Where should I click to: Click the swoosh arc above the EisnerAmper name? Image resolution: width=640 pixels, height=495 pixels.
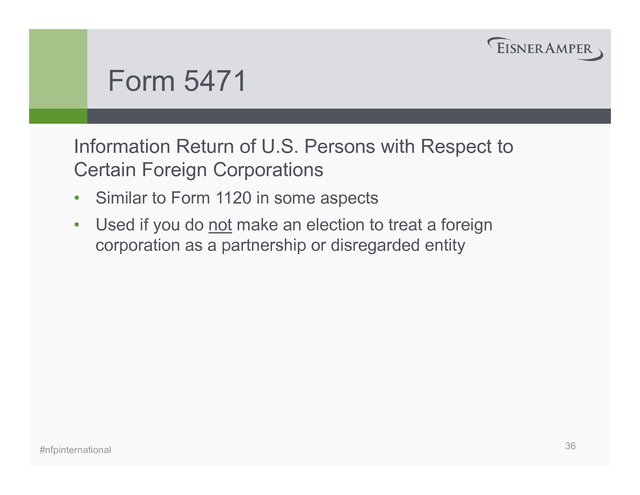click(x=545, y=39)
